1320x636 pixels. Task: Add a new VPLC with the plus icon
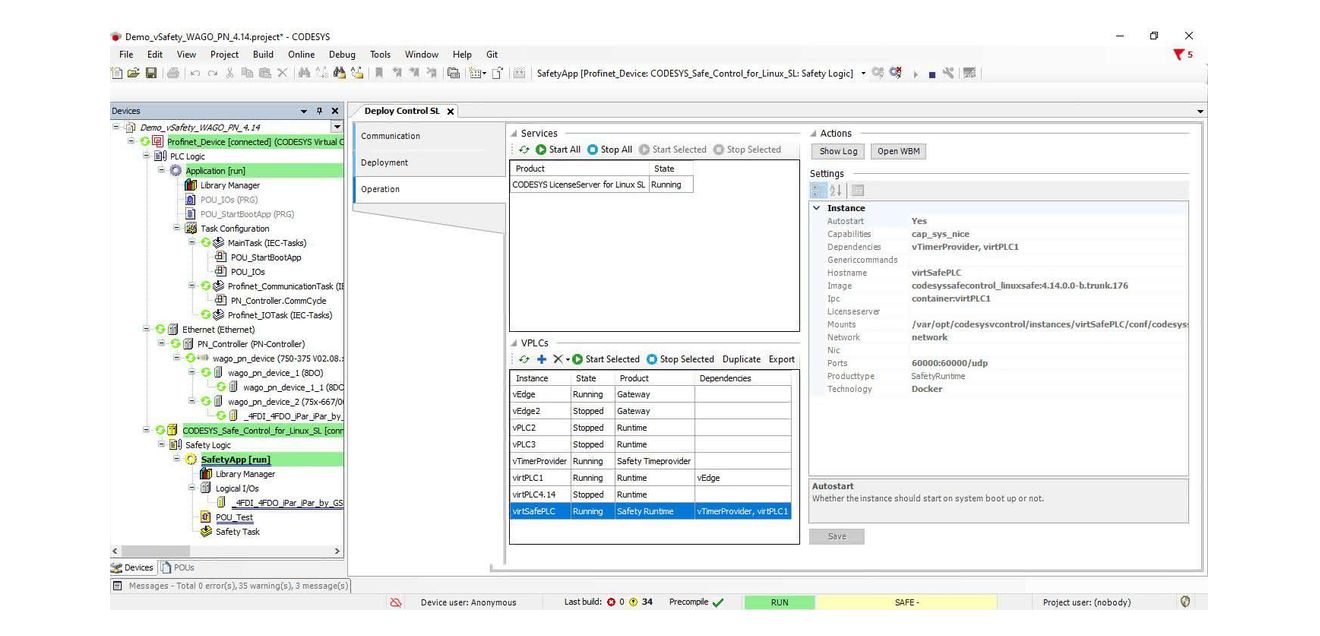click(542, 359)
